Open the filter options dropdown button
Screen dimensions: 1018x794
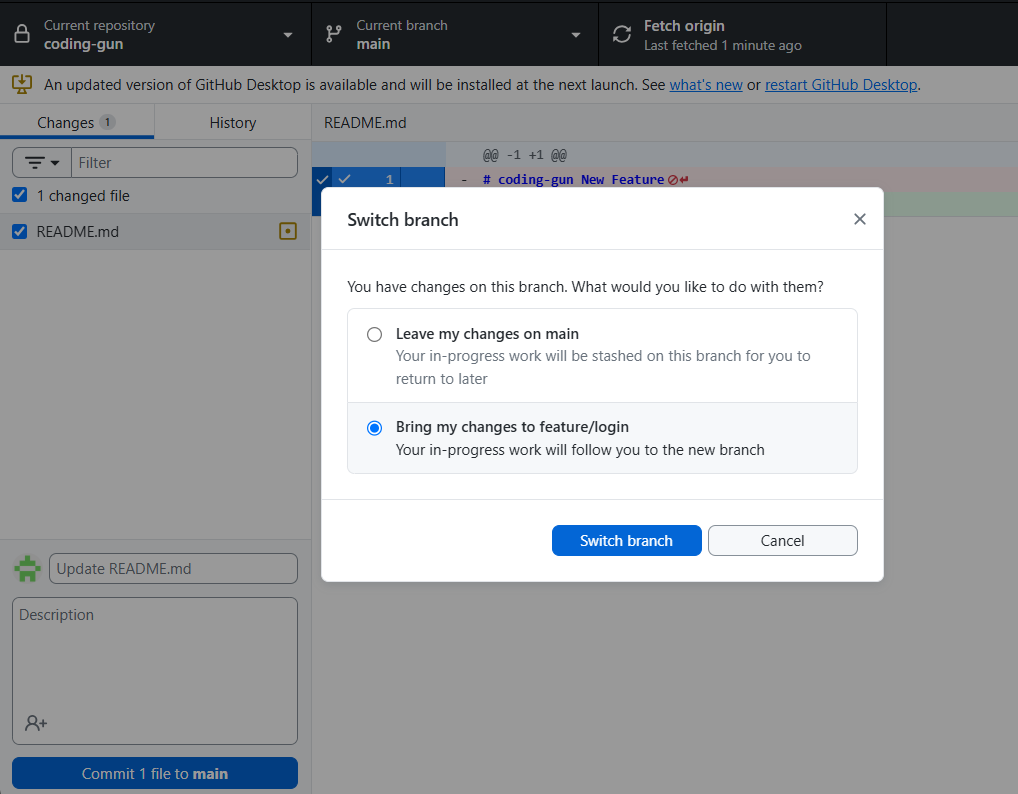pyautogui.click(x=42, y=162)
